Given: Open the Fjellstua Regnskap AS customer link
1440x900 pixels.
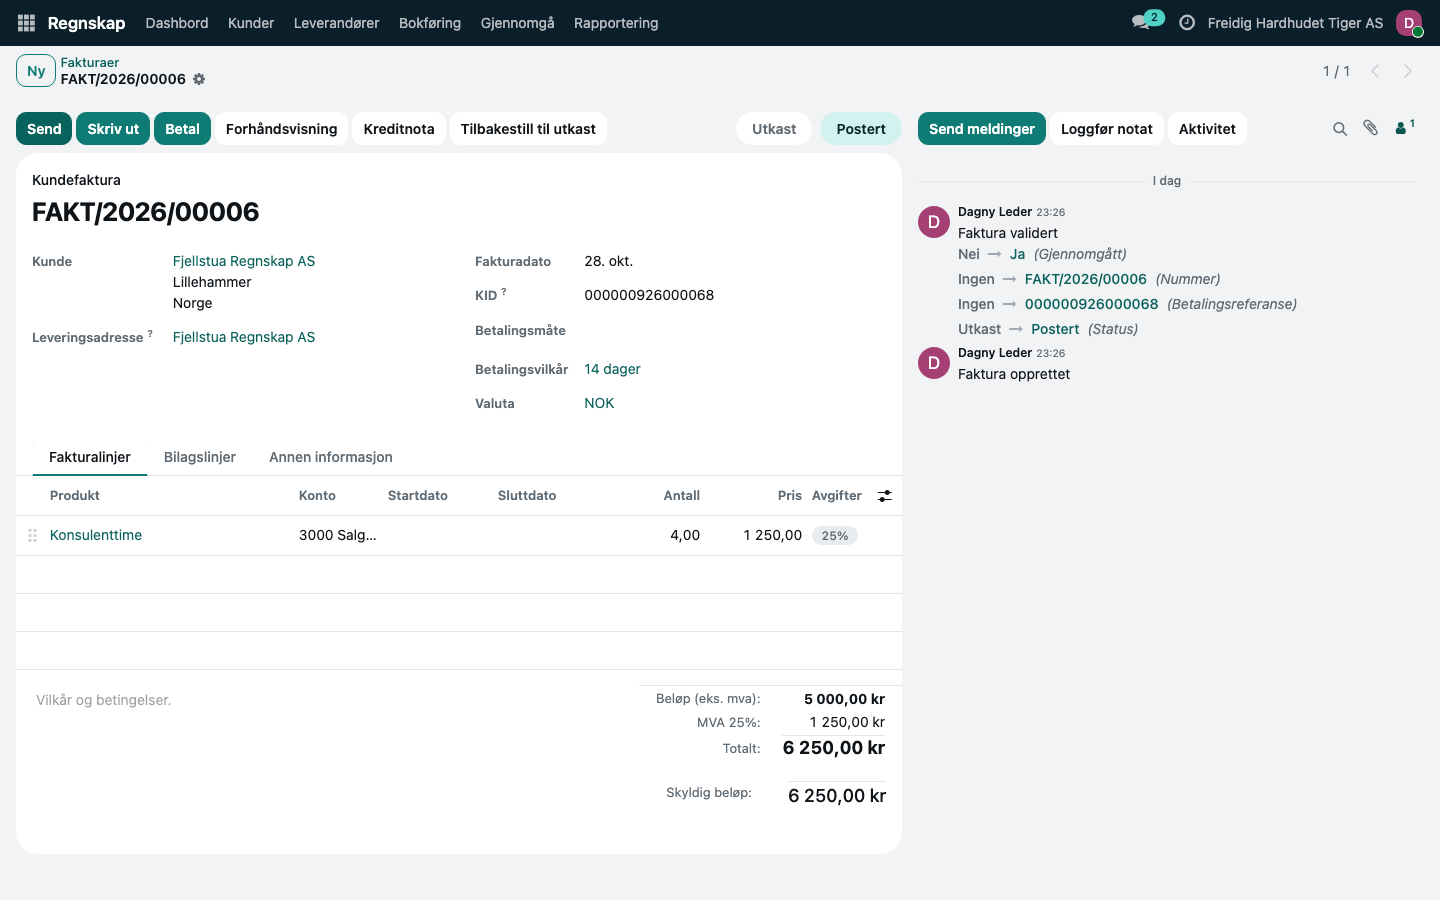Looking at the screenshot, I should pyautogui.click(x=244, y=261).
